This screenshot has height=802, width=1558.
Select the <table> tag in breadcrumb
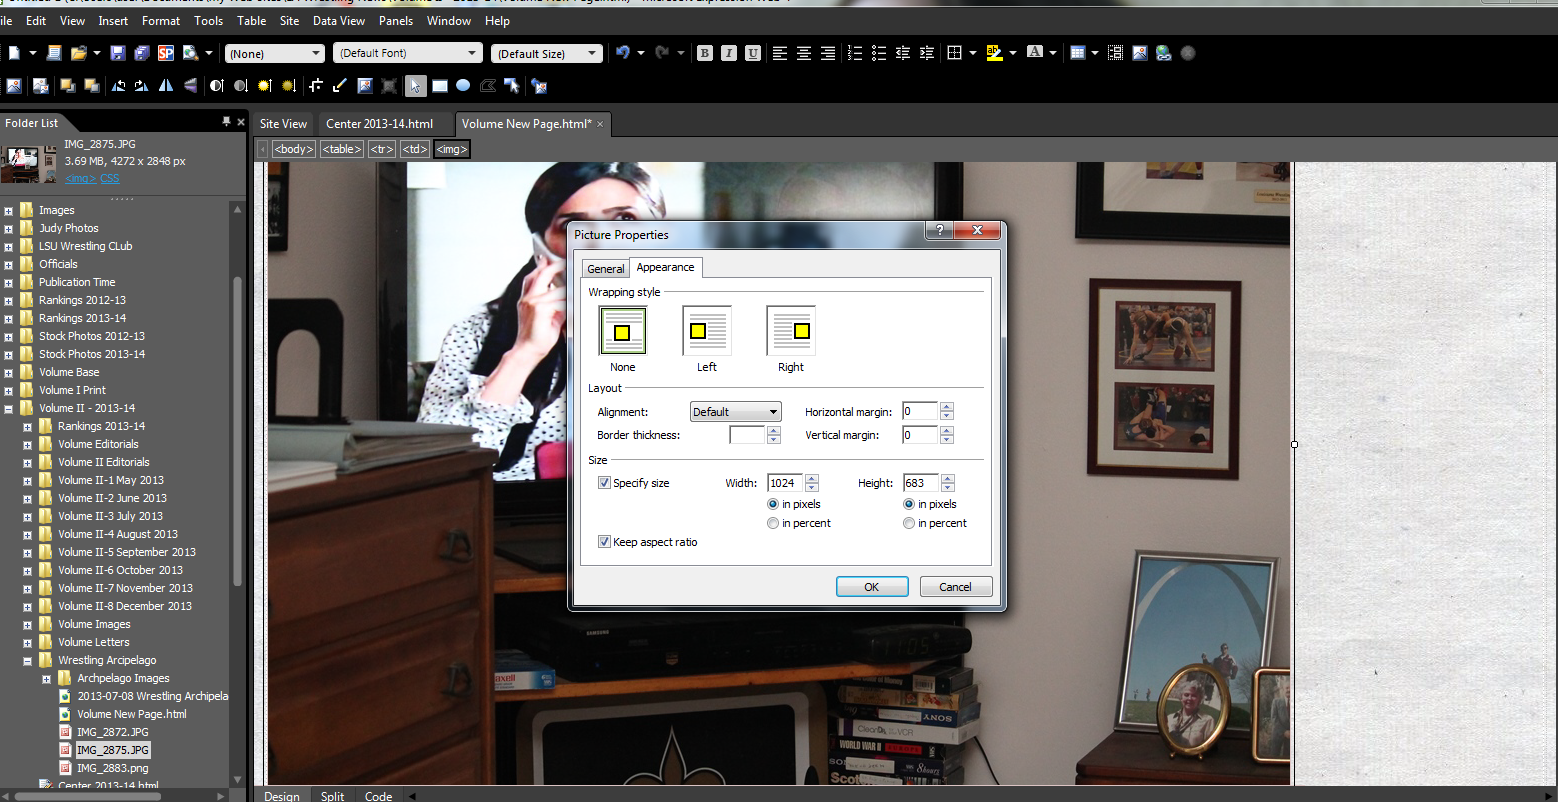(x=342, y=149)
